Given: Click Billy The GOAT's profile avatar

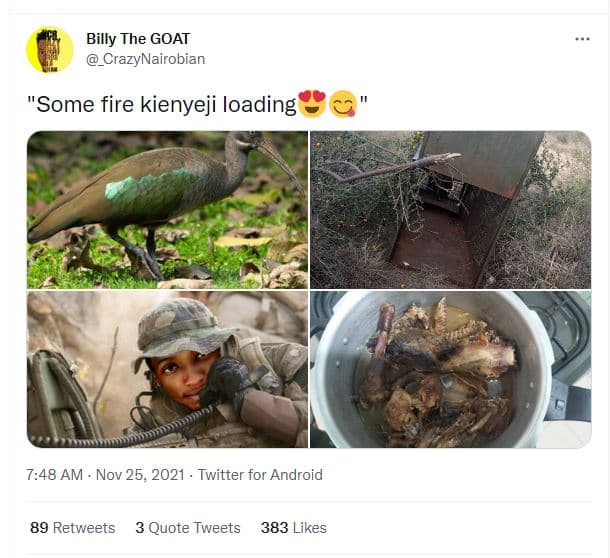Looking at the screenshot, I should tap(50, 50).
